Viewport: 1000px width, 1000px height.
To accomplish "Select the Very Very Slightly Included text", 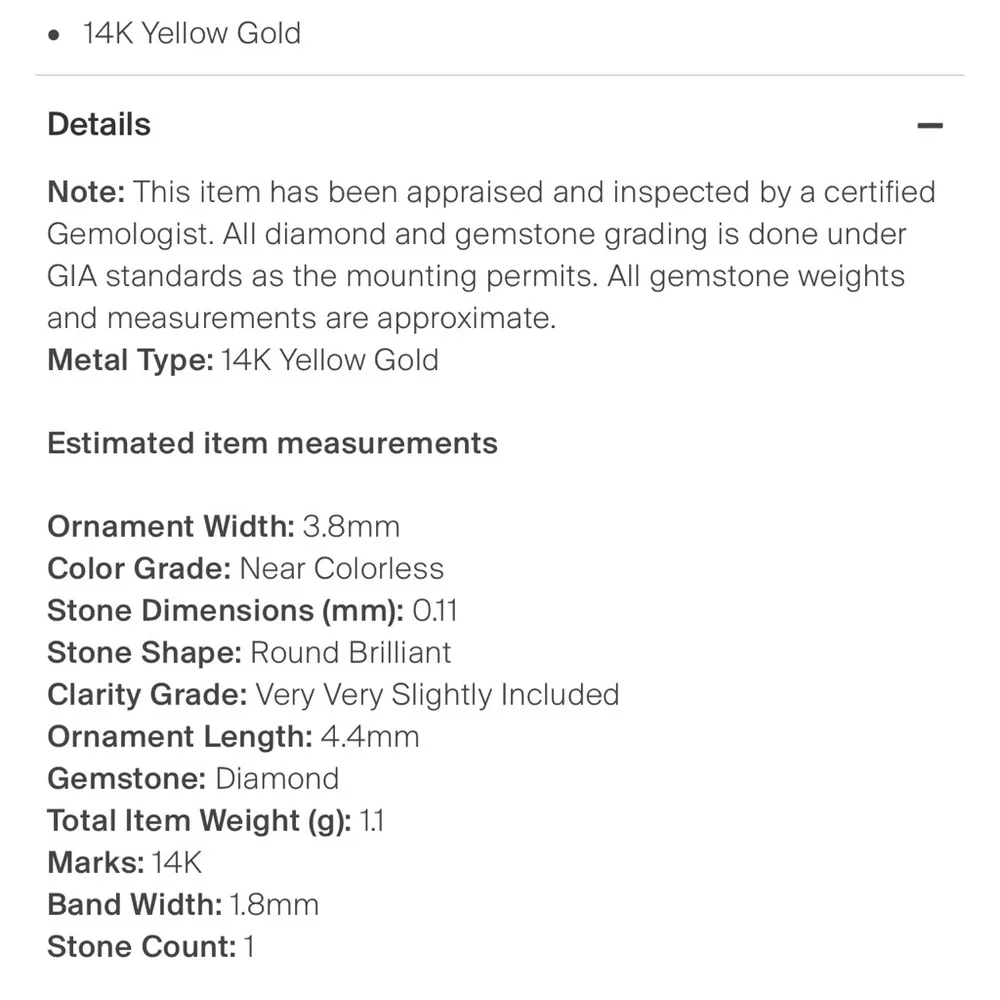I will [x=437, y=694].
